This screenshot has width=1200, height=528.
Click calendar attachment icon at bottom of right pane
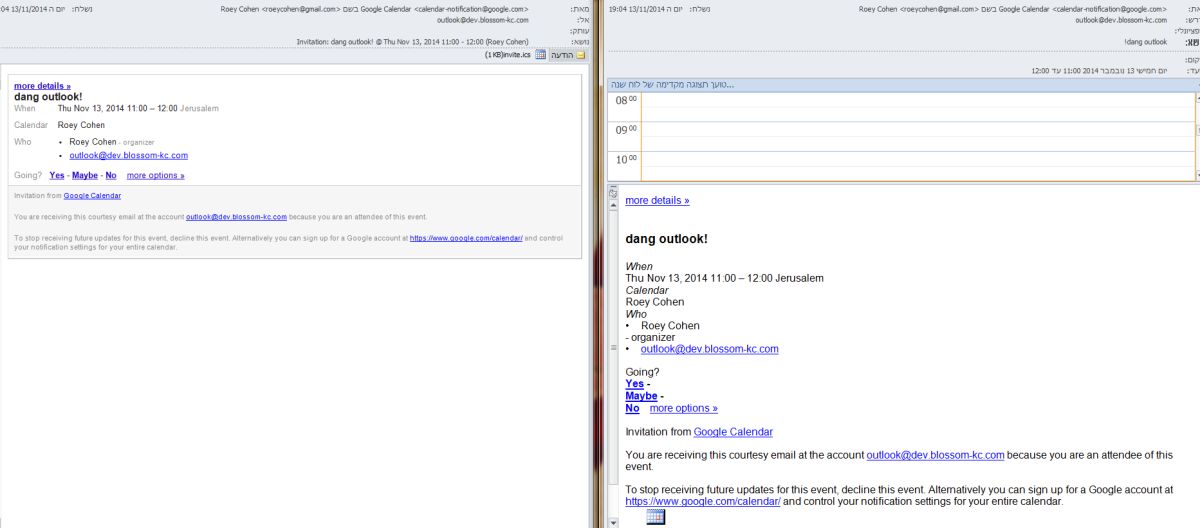[655, 517]
